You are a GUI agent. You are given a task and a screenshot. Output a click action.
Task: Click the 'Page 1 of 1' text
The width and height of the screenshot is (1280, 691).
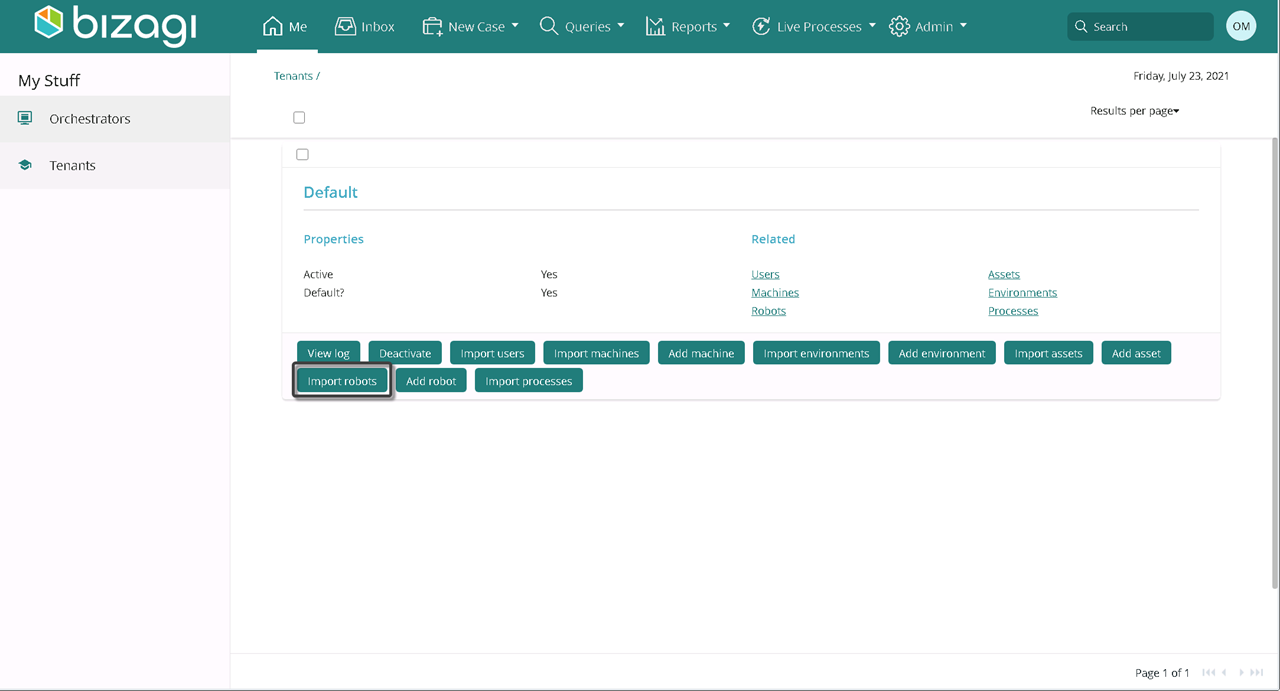pyautogui.click(x=1162, y=673)
